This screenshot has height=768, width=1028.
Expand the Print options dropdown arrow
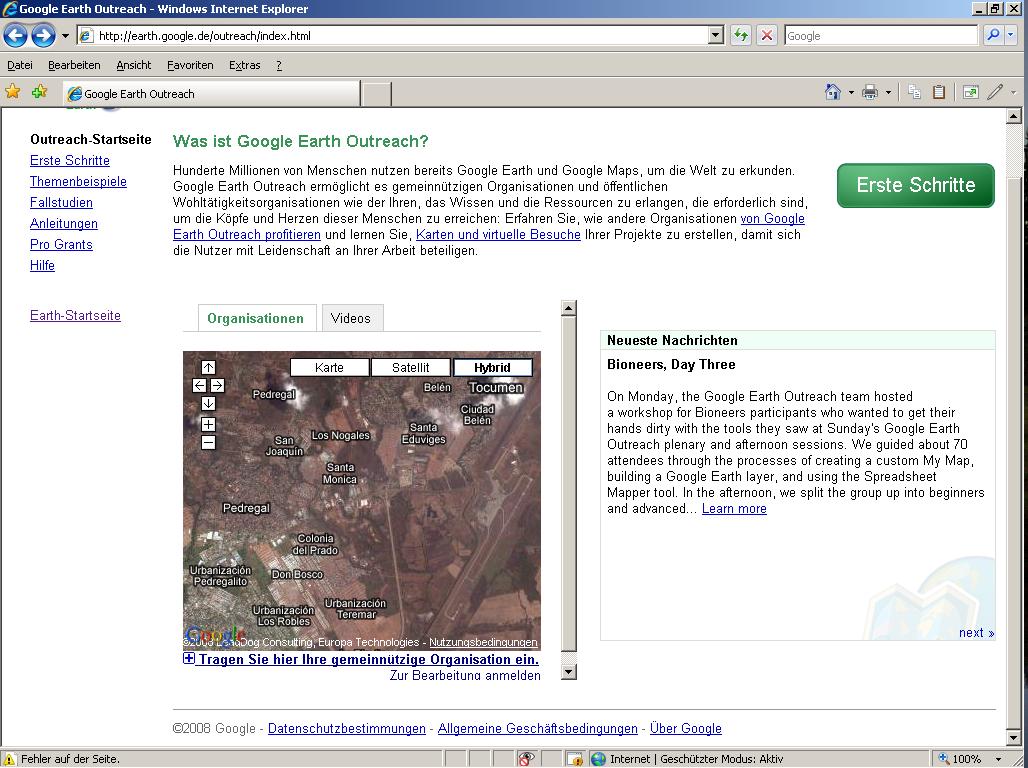point(888,92)
